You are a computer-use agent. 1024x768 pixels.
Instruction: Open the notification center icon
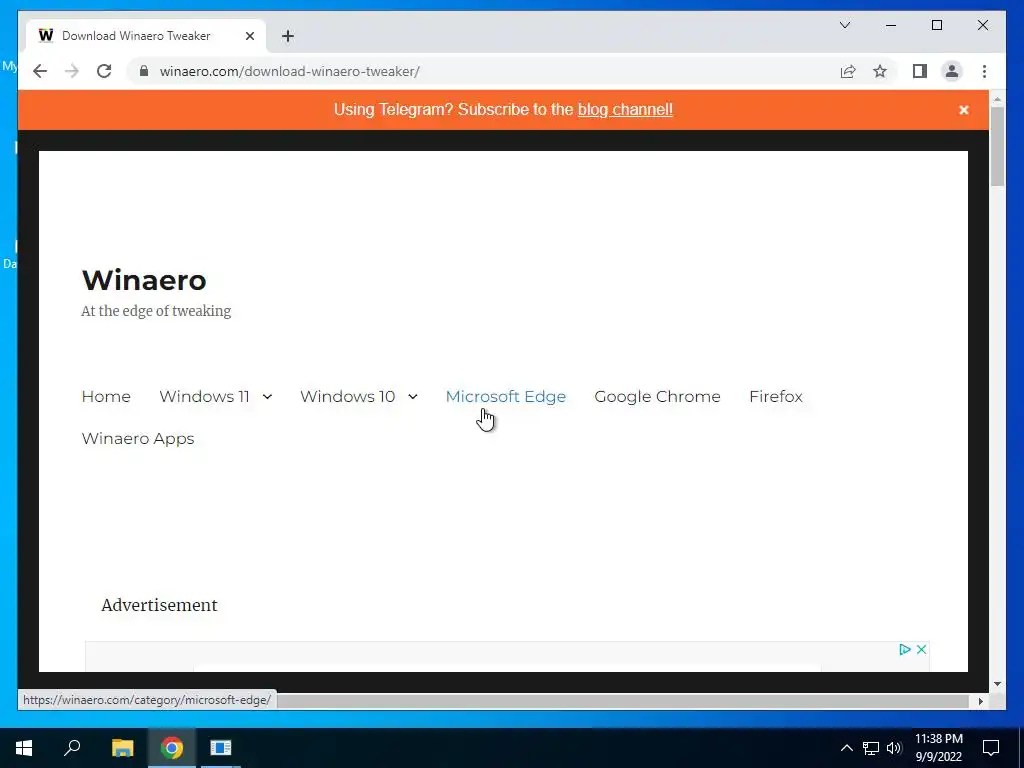click(991, 748)
